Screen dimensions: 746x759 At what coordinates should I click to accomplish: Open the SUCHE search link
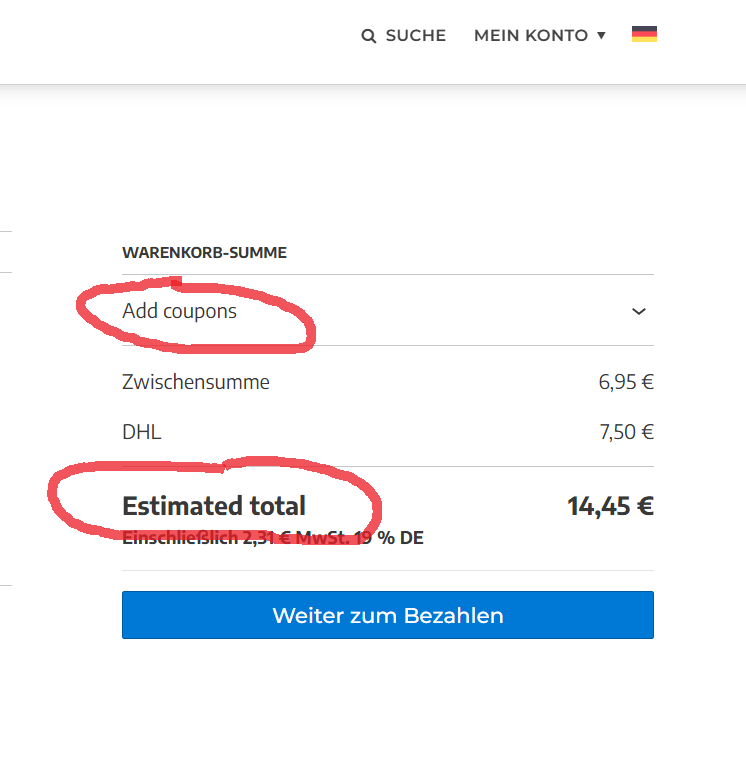[415, 36]
